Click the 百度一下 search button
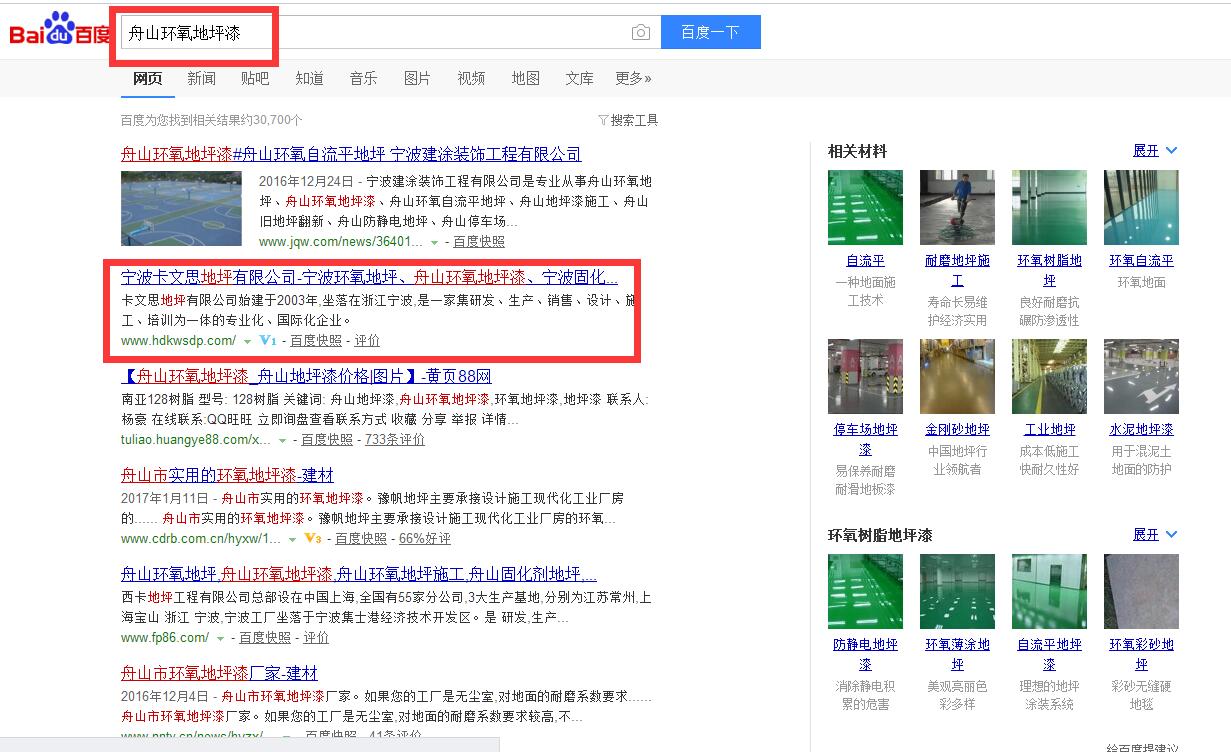Viewport: 1231px width, 752px height. coord(710,32)
